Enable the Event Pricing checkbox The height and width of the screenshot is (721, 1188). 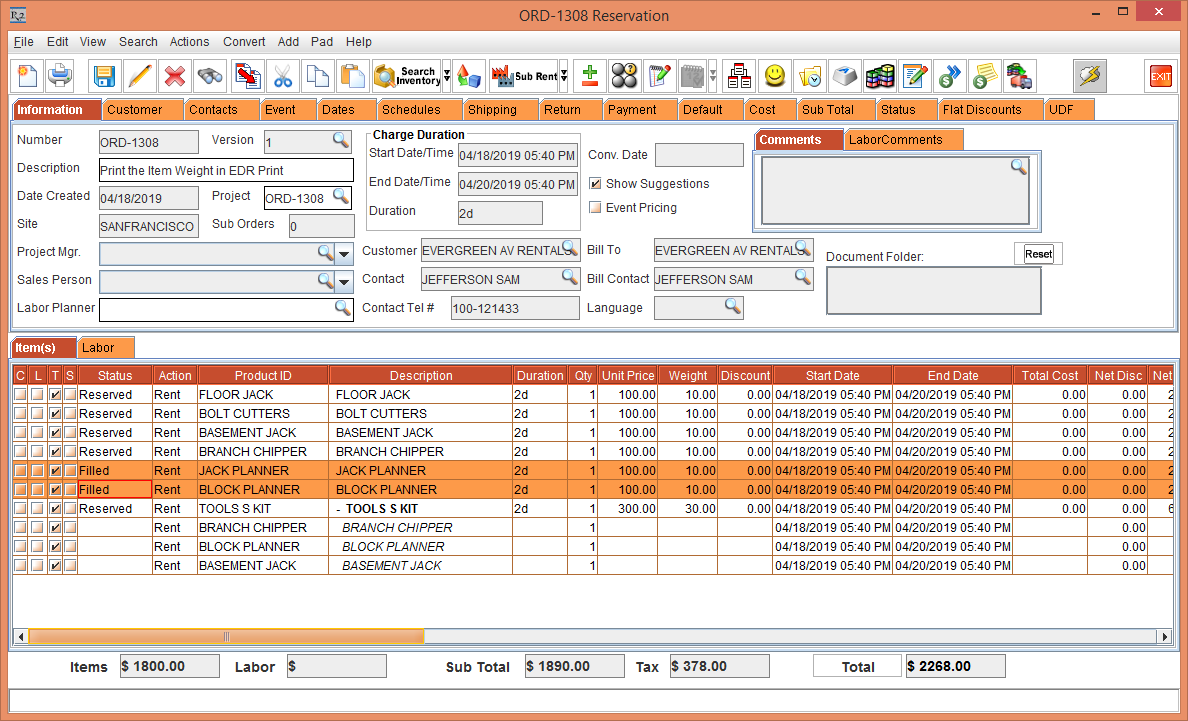[x=595, y=208]
